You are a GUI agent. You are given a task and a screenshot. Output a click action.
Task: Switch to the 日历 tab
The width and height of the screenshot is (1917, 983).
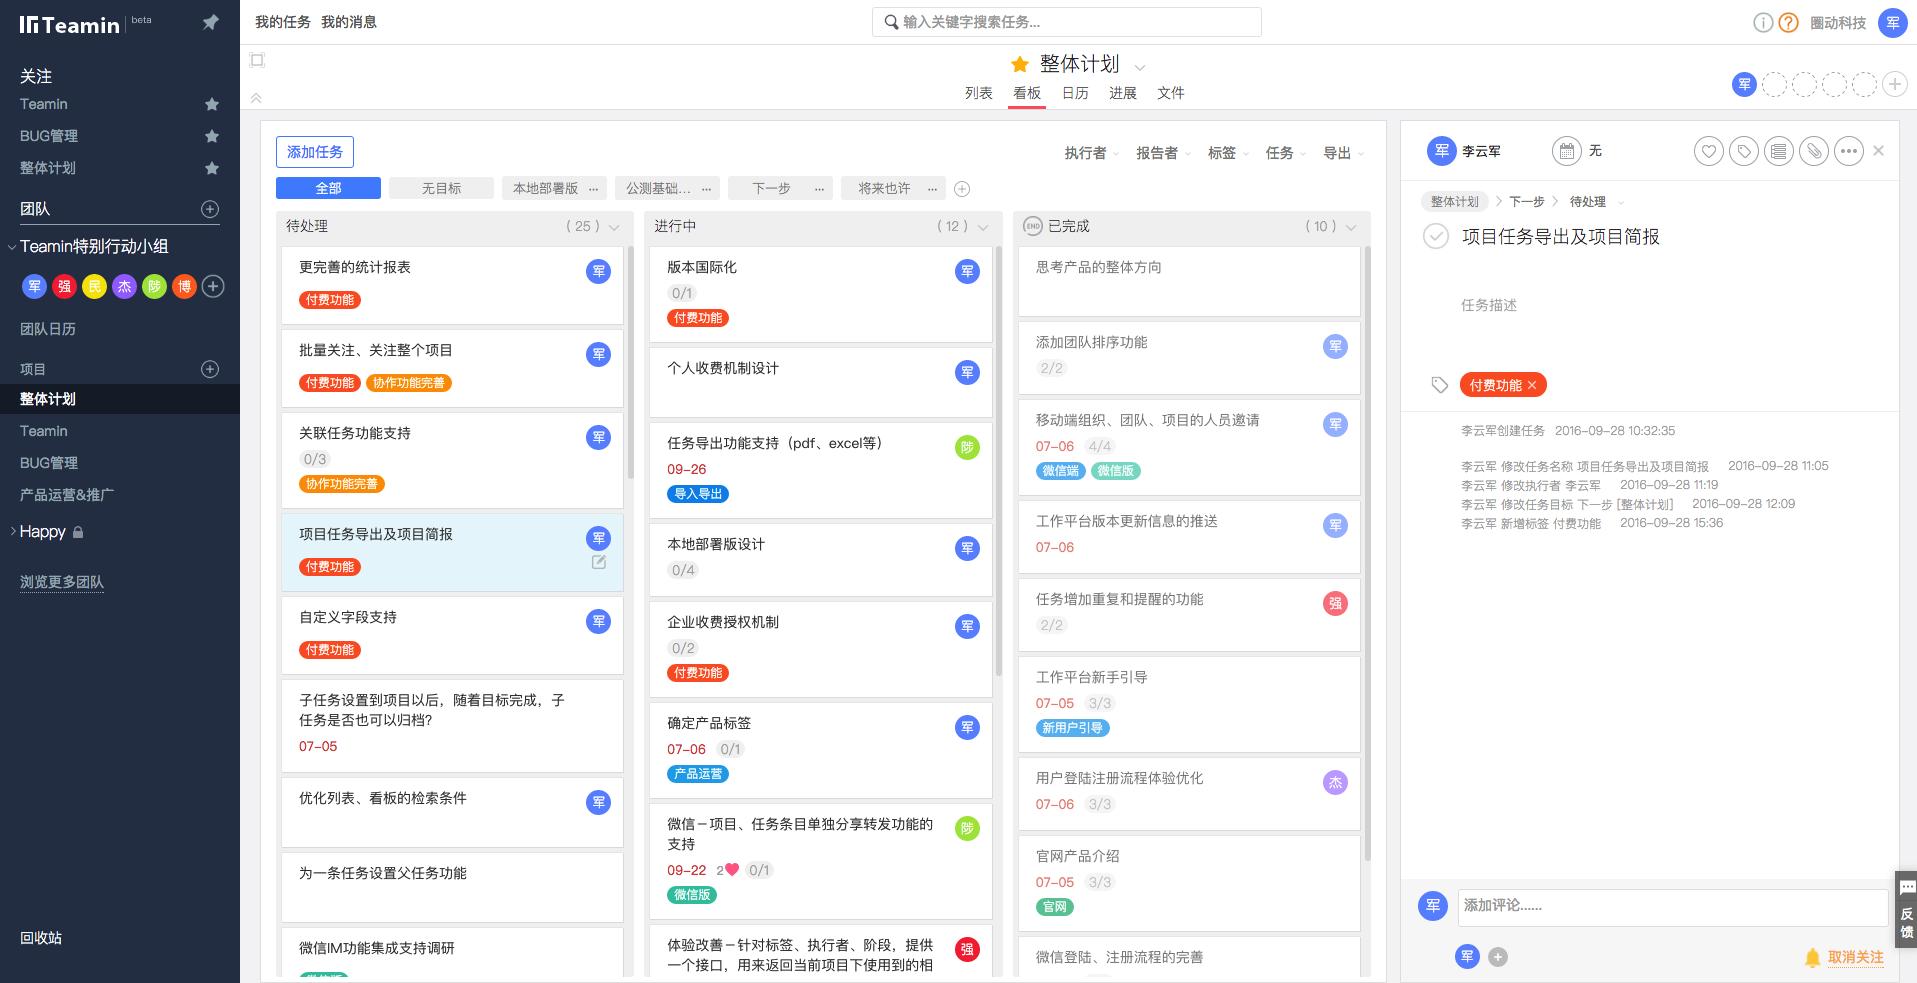(x=1074, y=93)
